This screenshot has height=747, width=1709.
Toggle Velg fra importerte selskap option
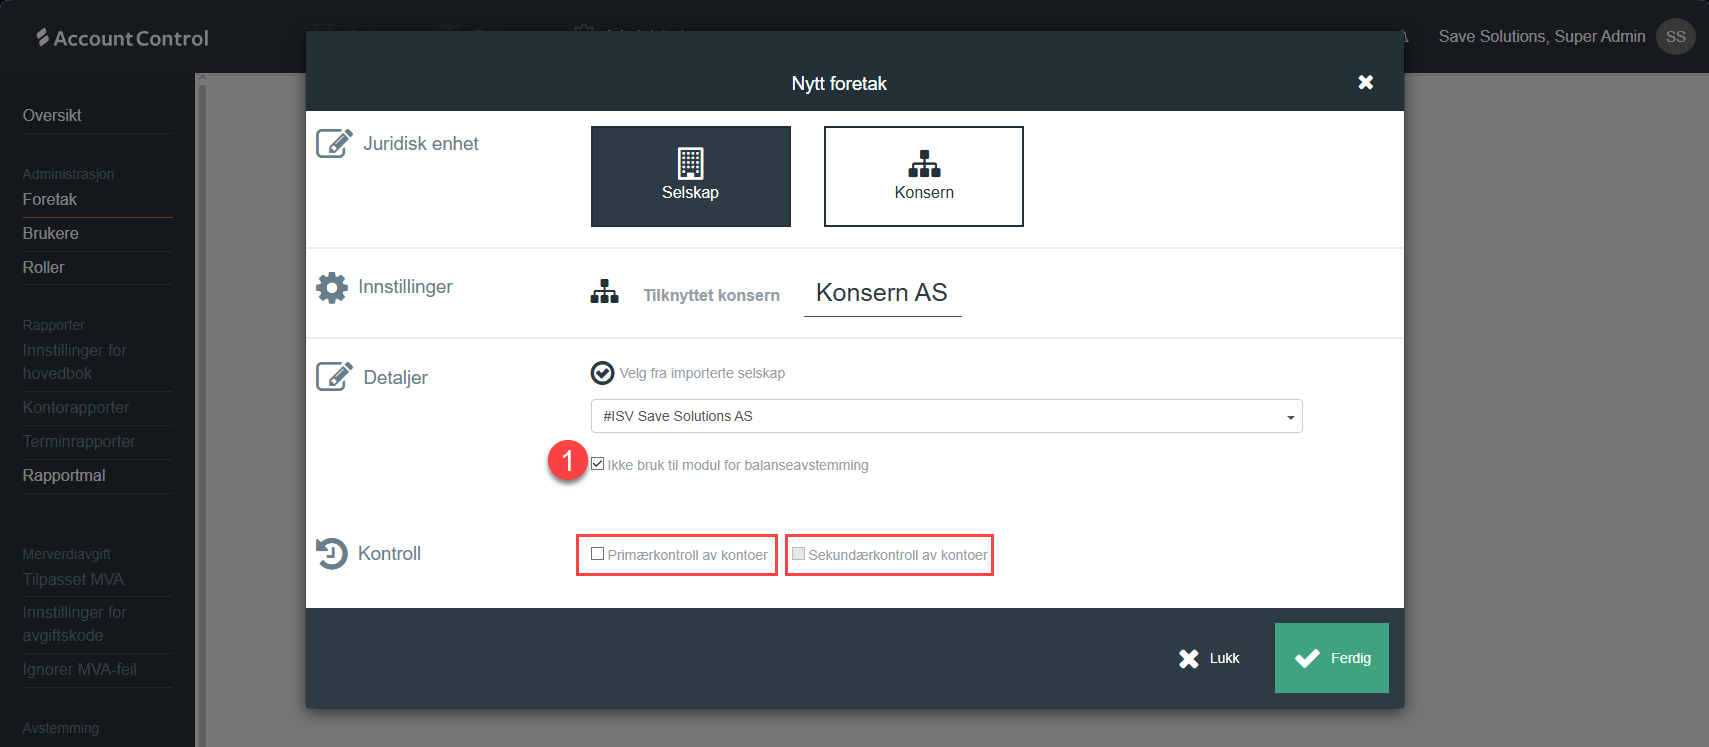click(602, 373)
